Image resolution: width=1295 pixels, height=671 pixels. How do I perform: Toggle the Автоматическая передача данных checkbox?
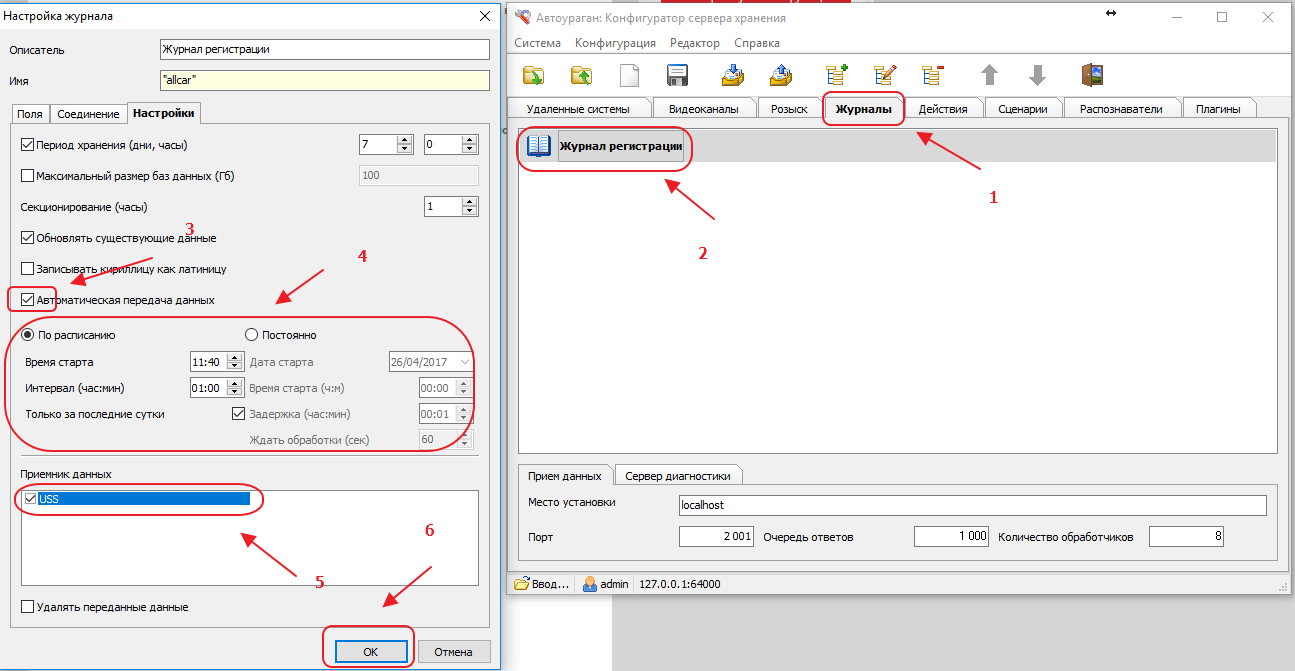pos(27,299)
